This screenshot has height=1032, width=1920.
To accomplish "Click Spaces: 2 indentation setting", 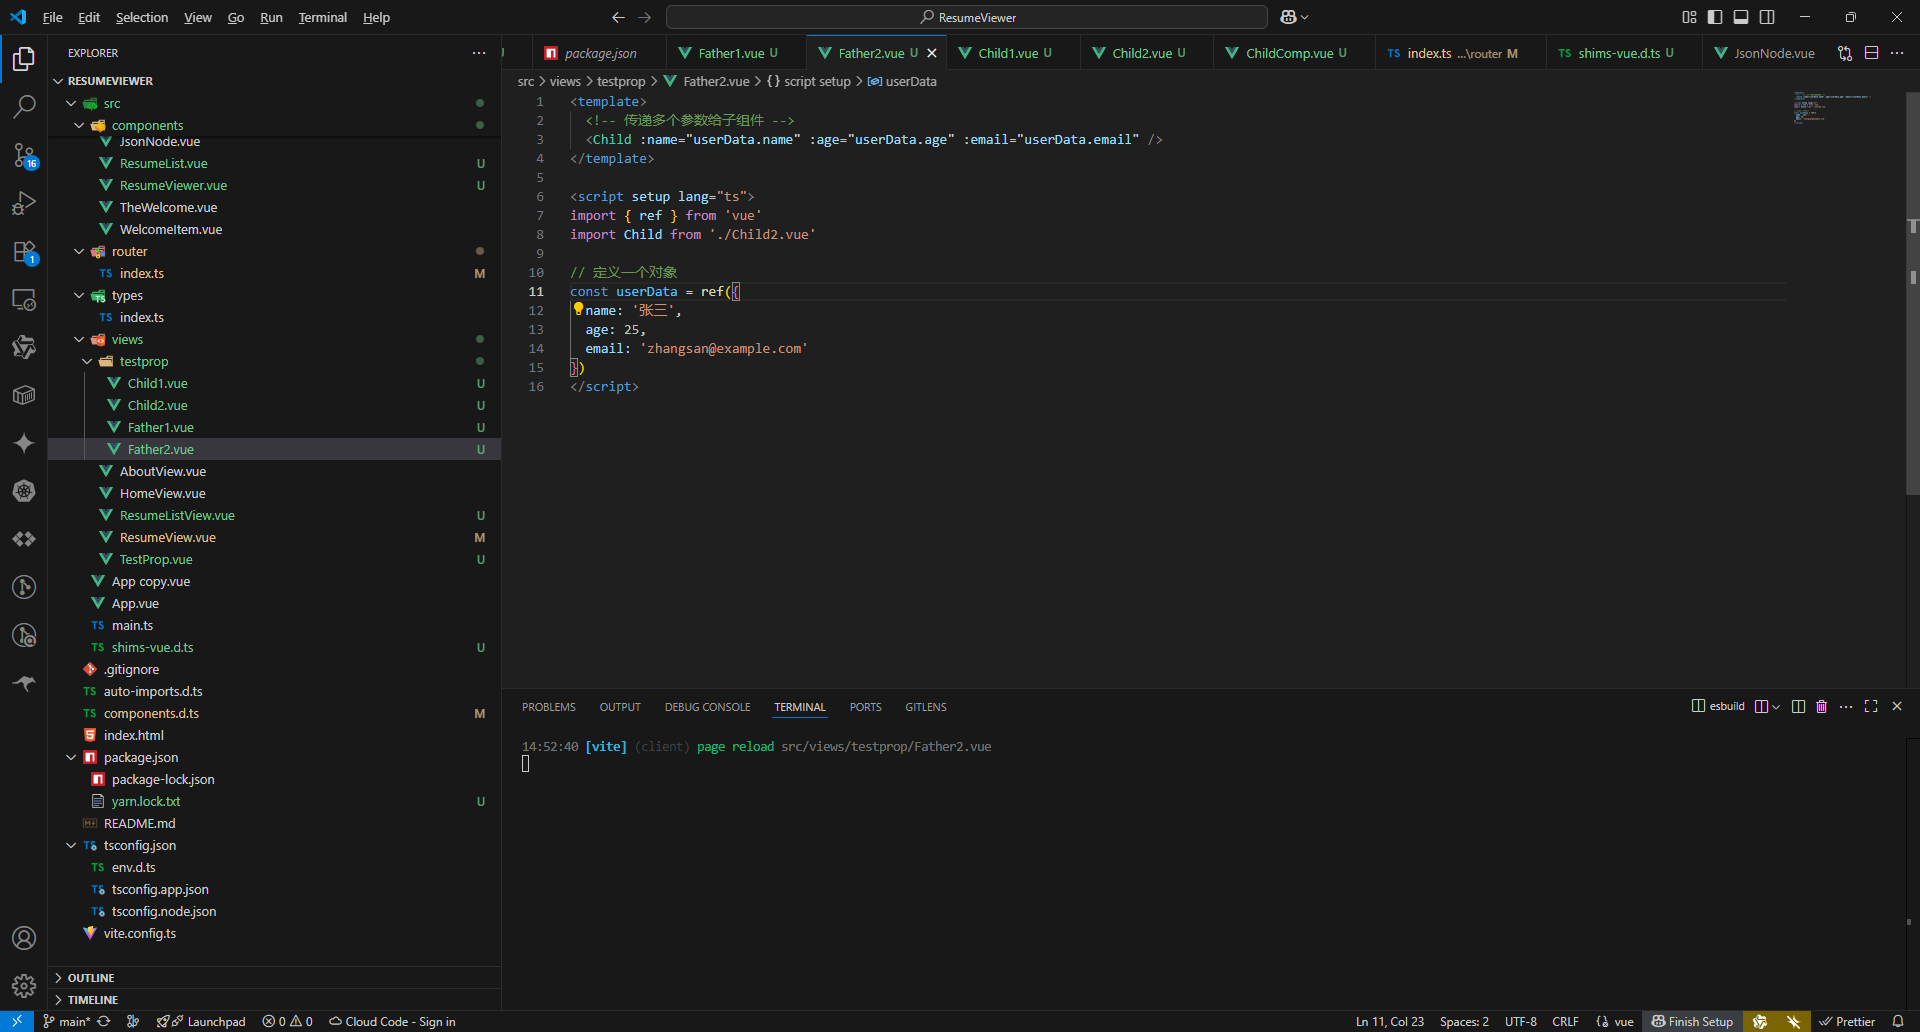I will point(1464,1021).
